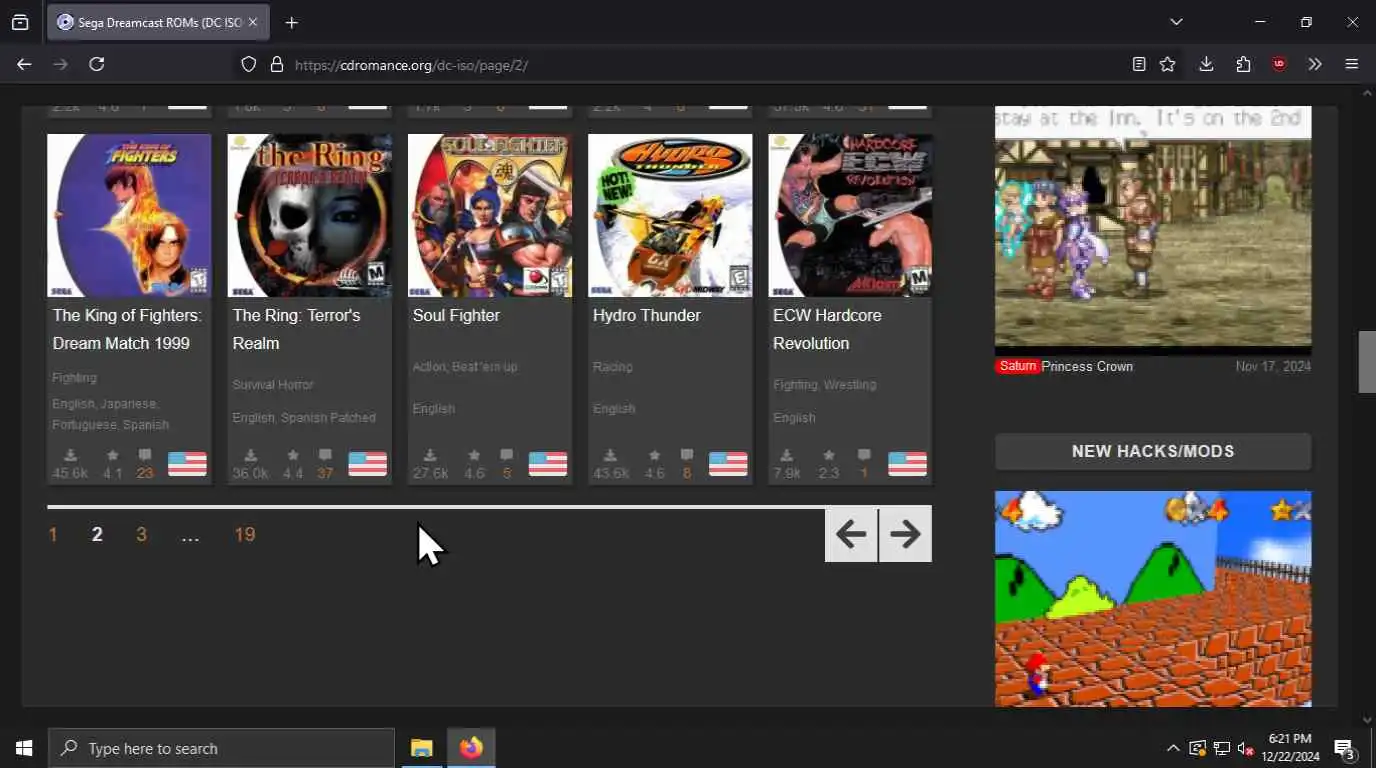Go back using browser back arrow
The height and width of the screenshot is (768, 1376).
tap(24, 64)
